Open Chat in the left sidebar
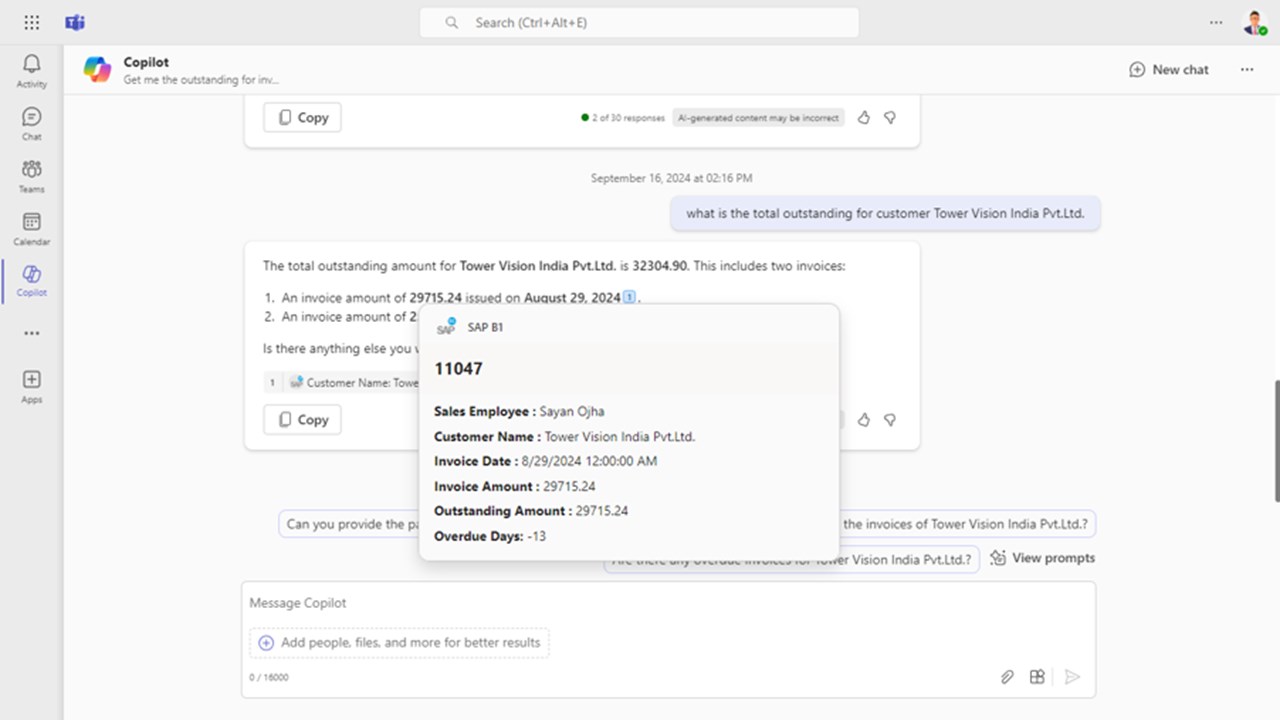The width and height of the screenshot is (1280, 720). coord(32,124)
